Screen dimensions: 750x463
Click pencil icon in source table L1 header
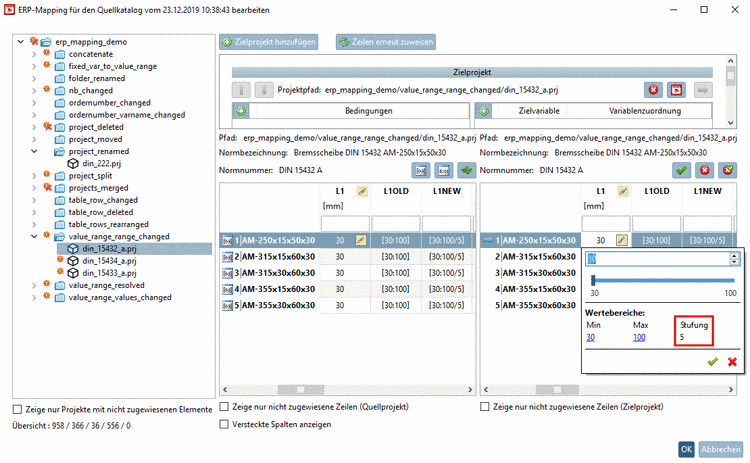(363, 191)
